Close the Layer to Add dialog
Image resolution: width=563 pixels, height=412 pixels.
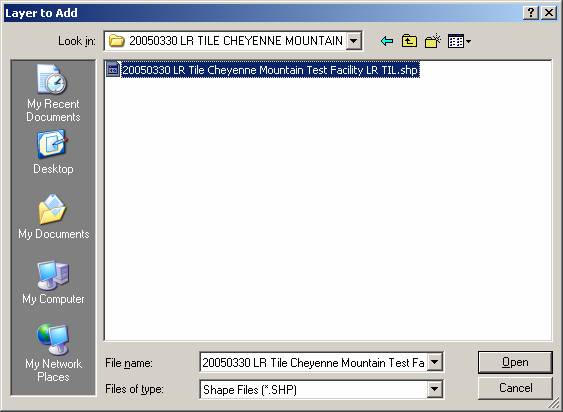(549, 13)
